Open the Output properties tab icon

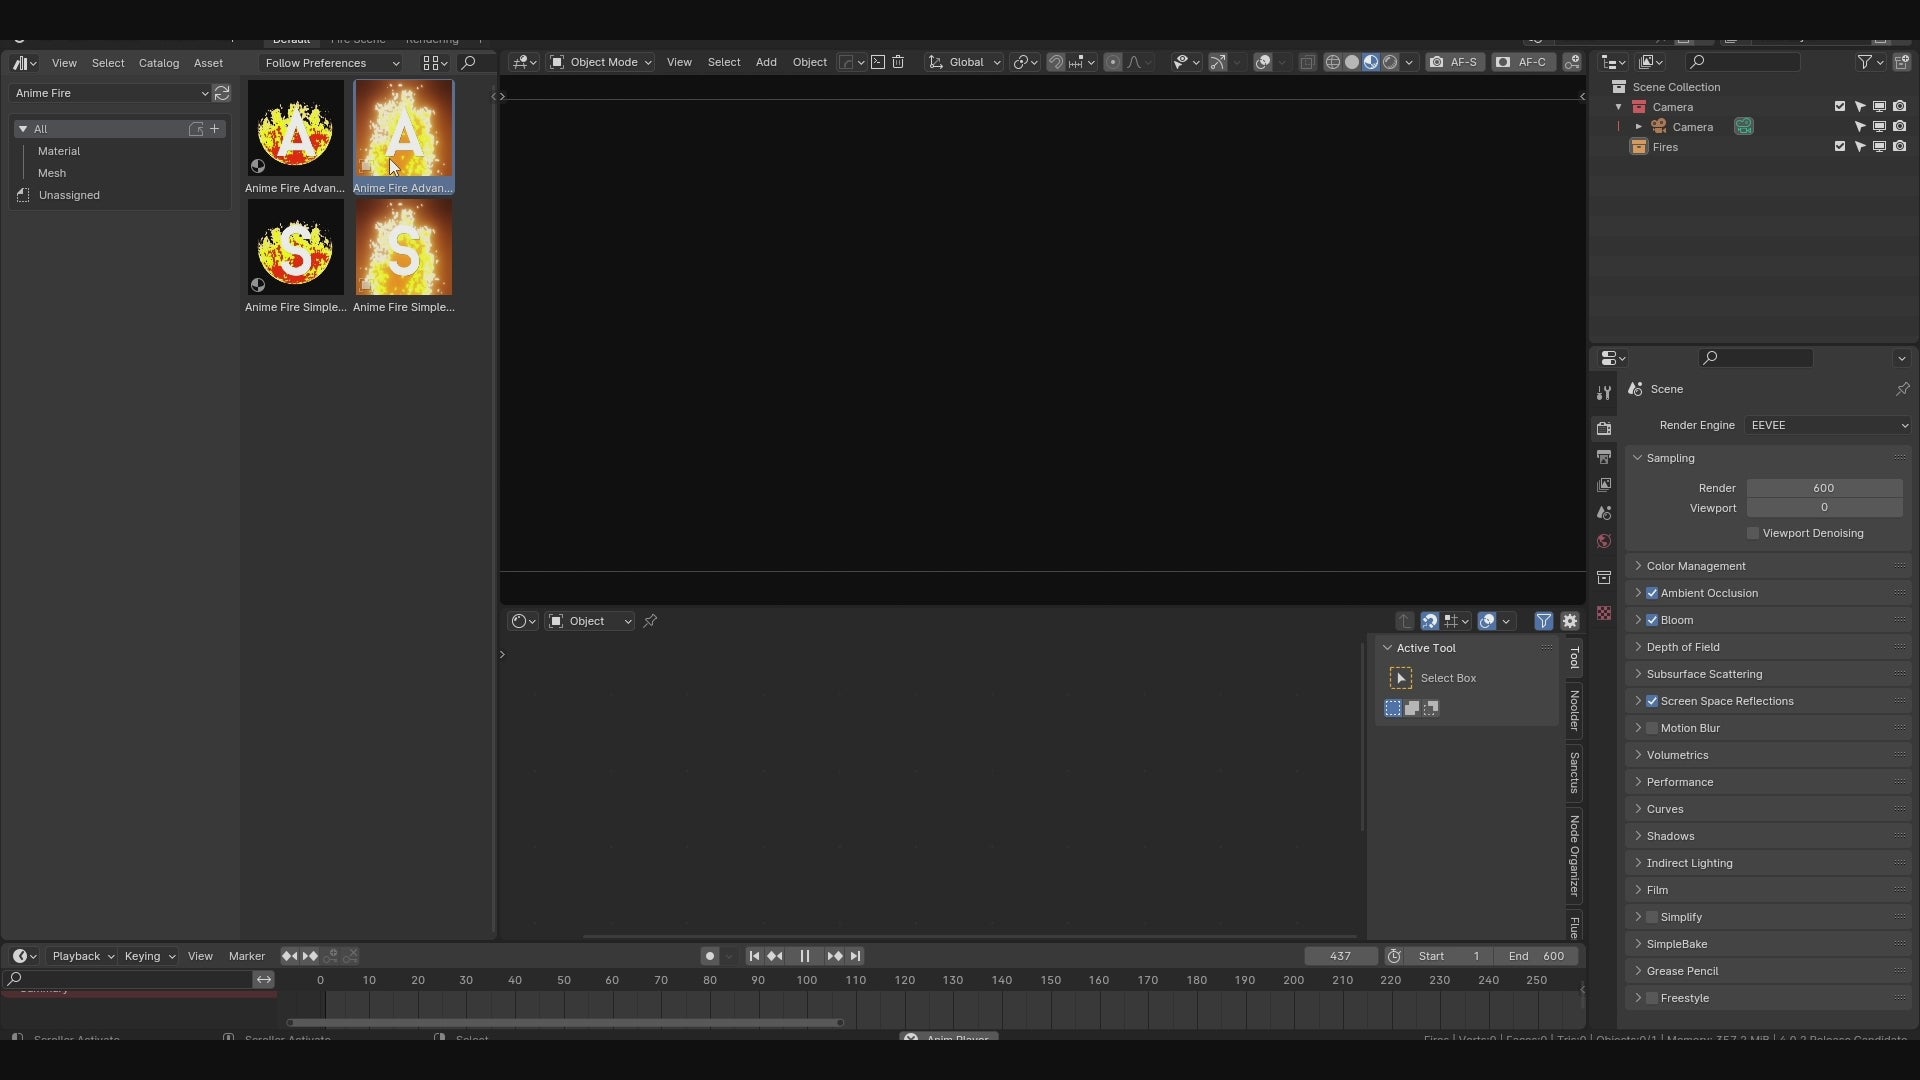tap(1604, 457)
